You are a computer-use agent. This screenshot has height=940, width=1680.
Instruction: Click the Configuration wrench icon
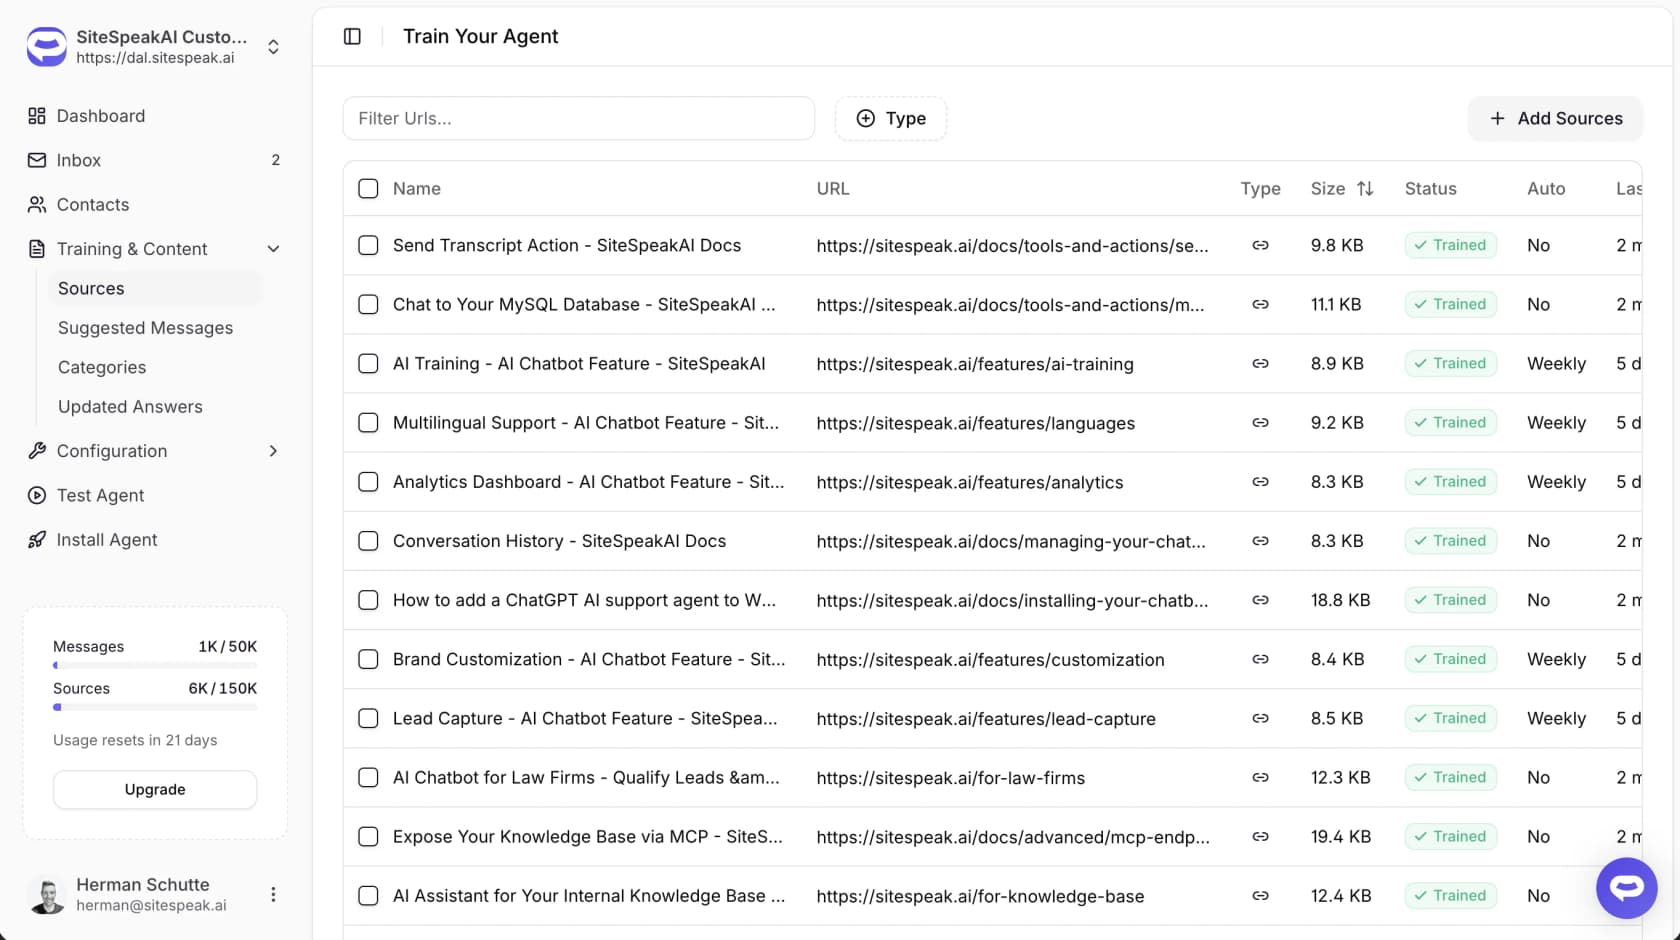[37, 451]
